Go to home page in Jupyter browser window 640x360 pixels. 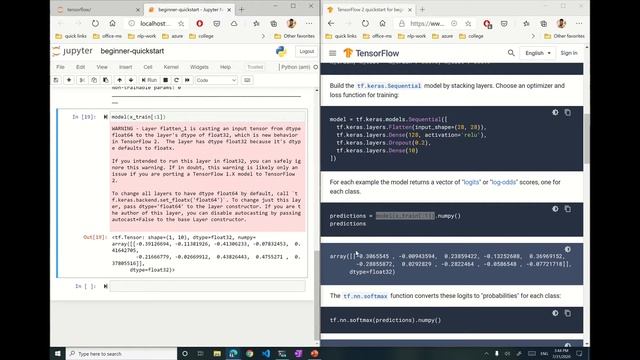(x=112, y=24)
